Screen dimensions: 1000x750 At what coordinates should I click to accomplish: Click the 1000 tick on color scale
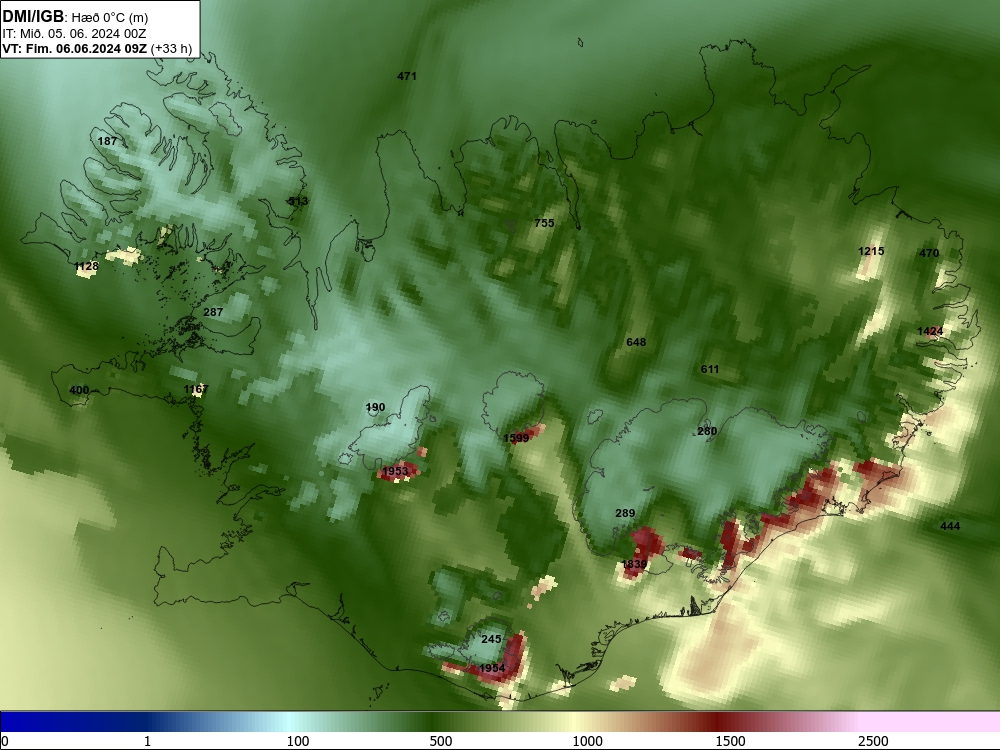[x=587, y=740]
